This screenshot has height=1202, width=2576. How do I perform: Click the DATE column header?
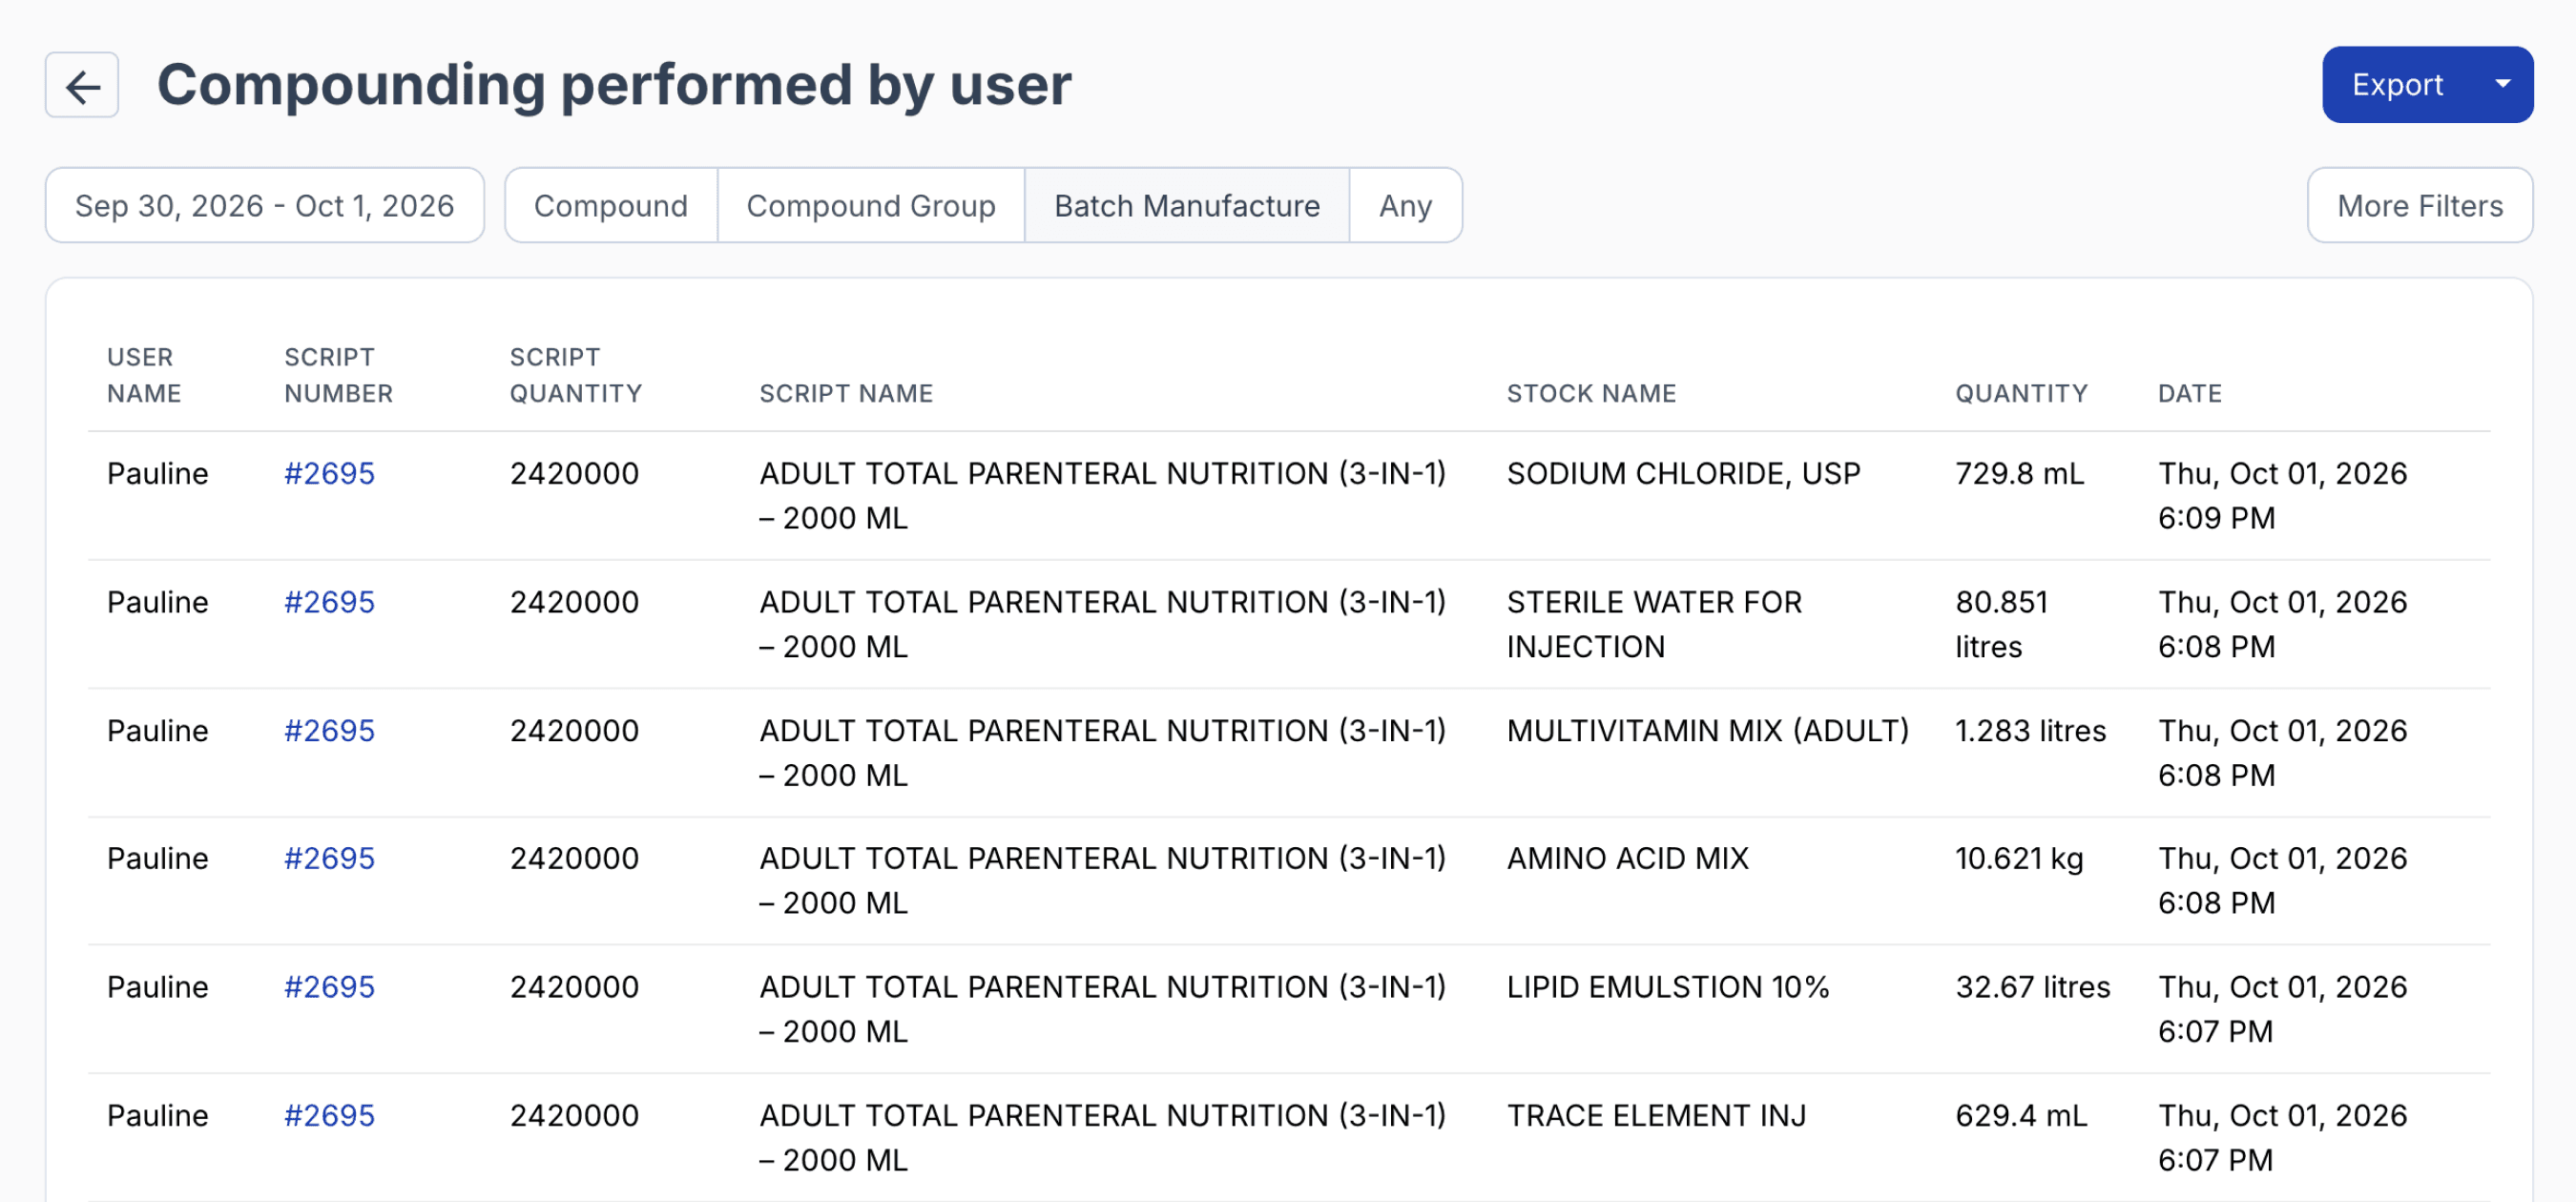(x=2189, y=393)
